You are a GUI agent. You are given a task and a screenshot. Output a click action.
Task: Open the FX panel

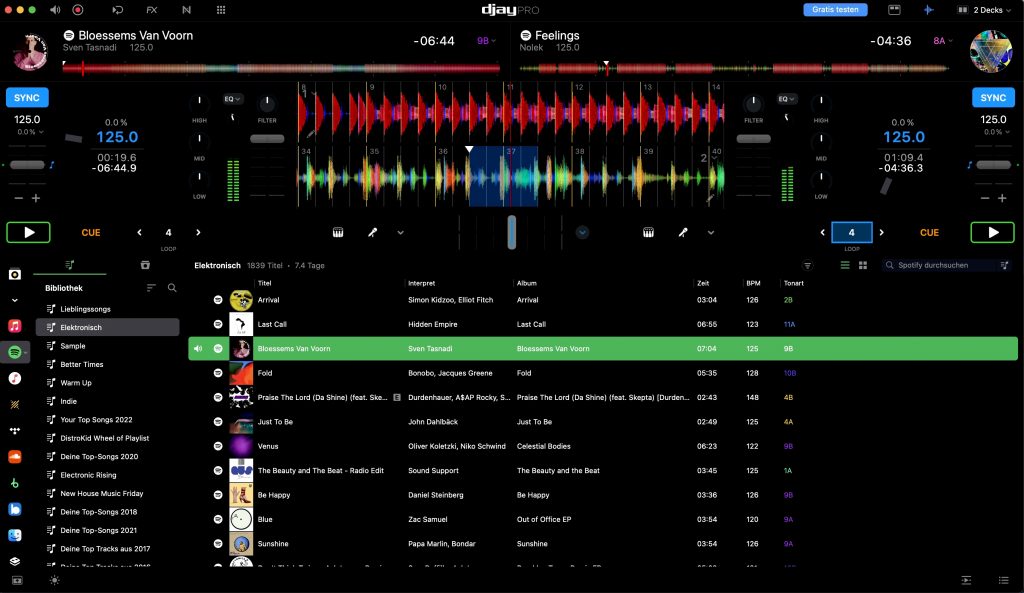click(x=151, y=9)
